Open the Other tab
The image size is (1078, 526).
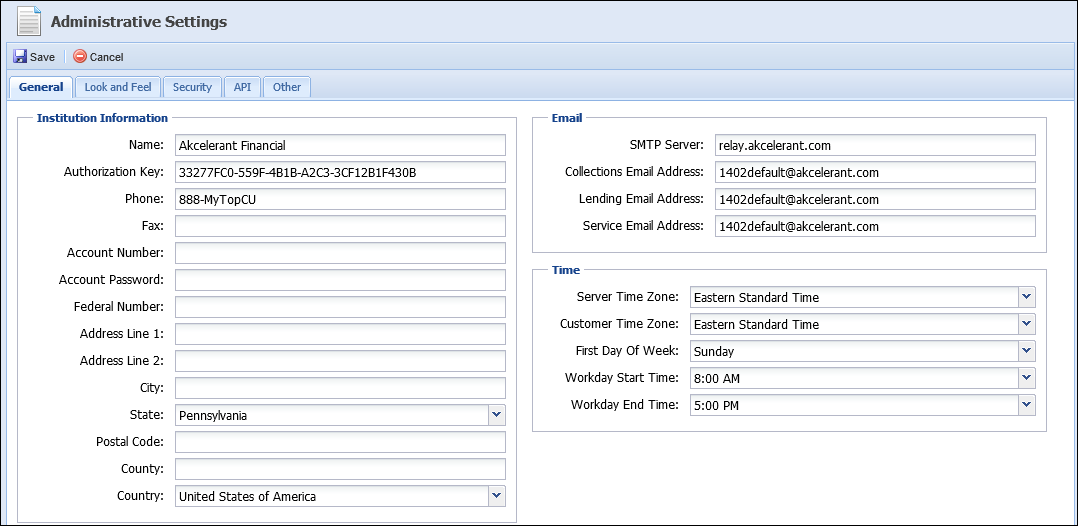pos(287,87)
